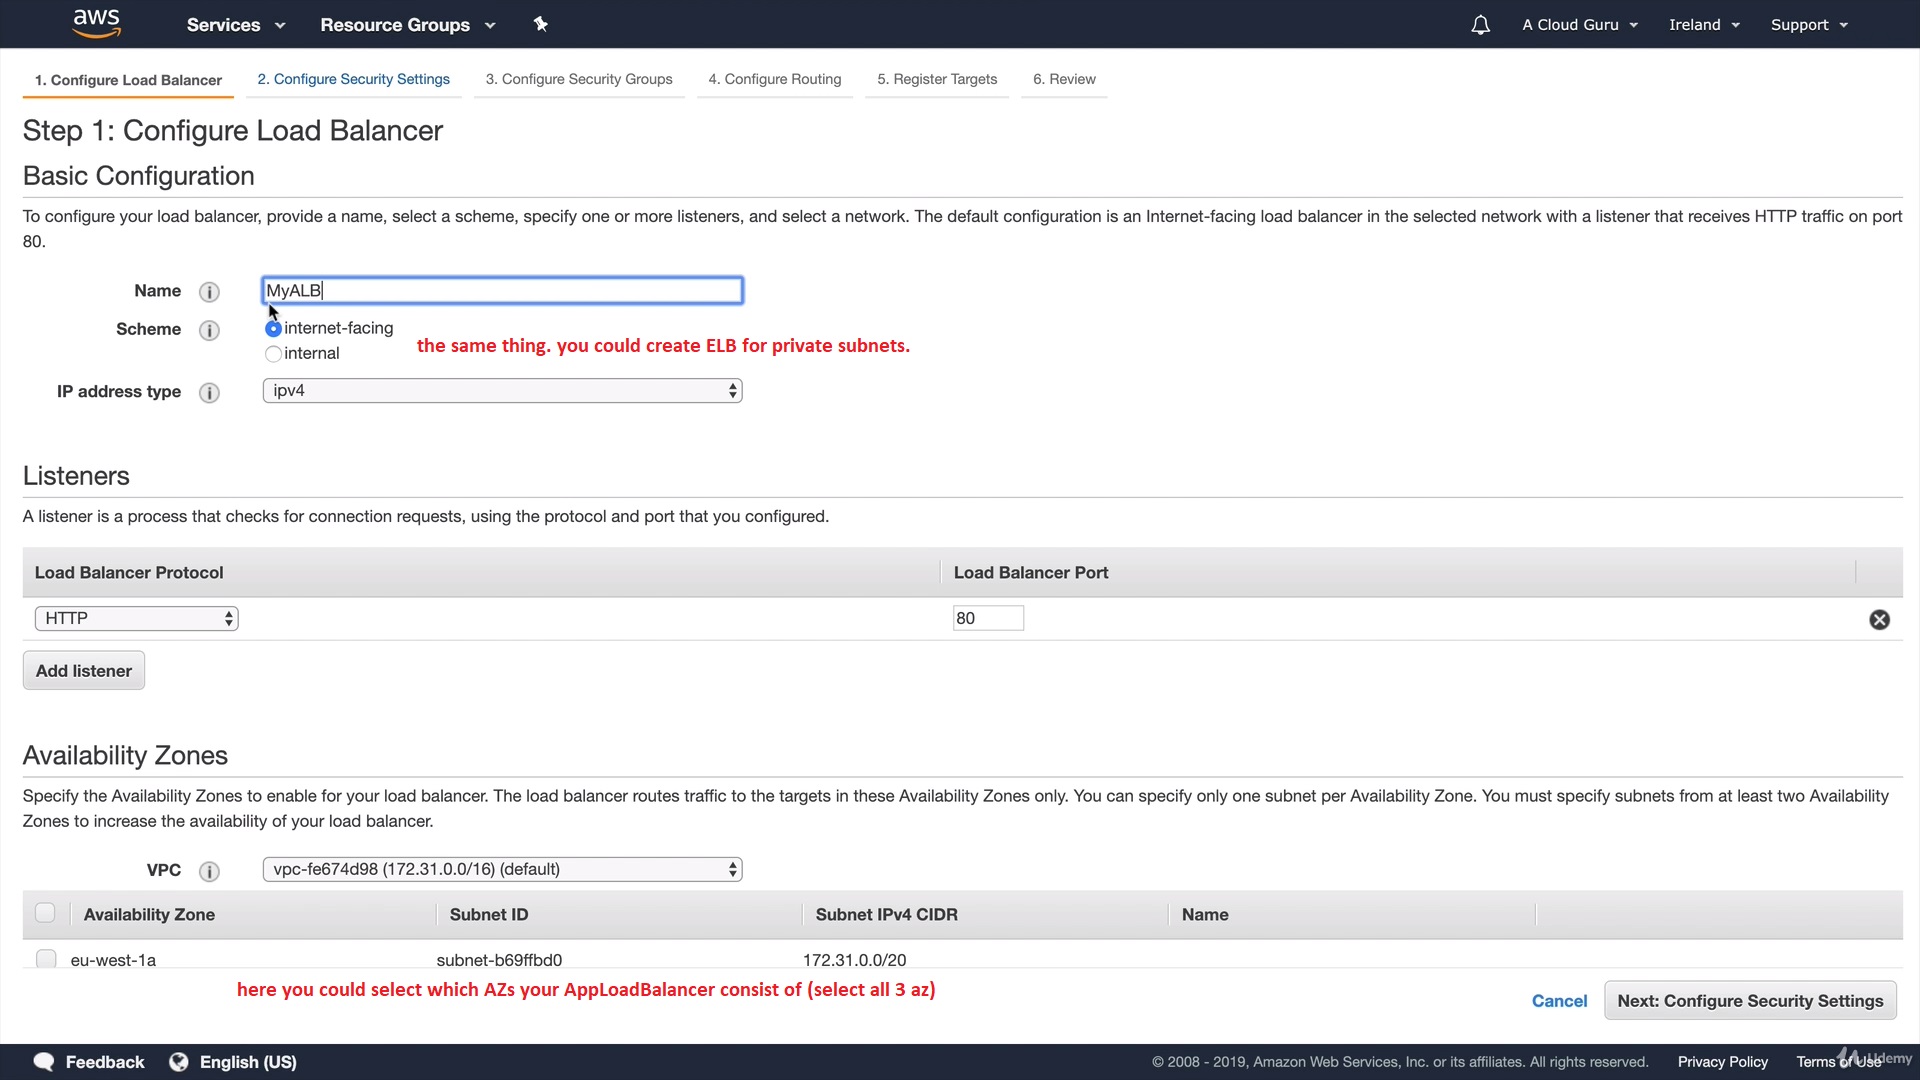This screenshot has height=1080, width=1920.
Task: Open the notifications bell icon
Action: click(1480, 25)
